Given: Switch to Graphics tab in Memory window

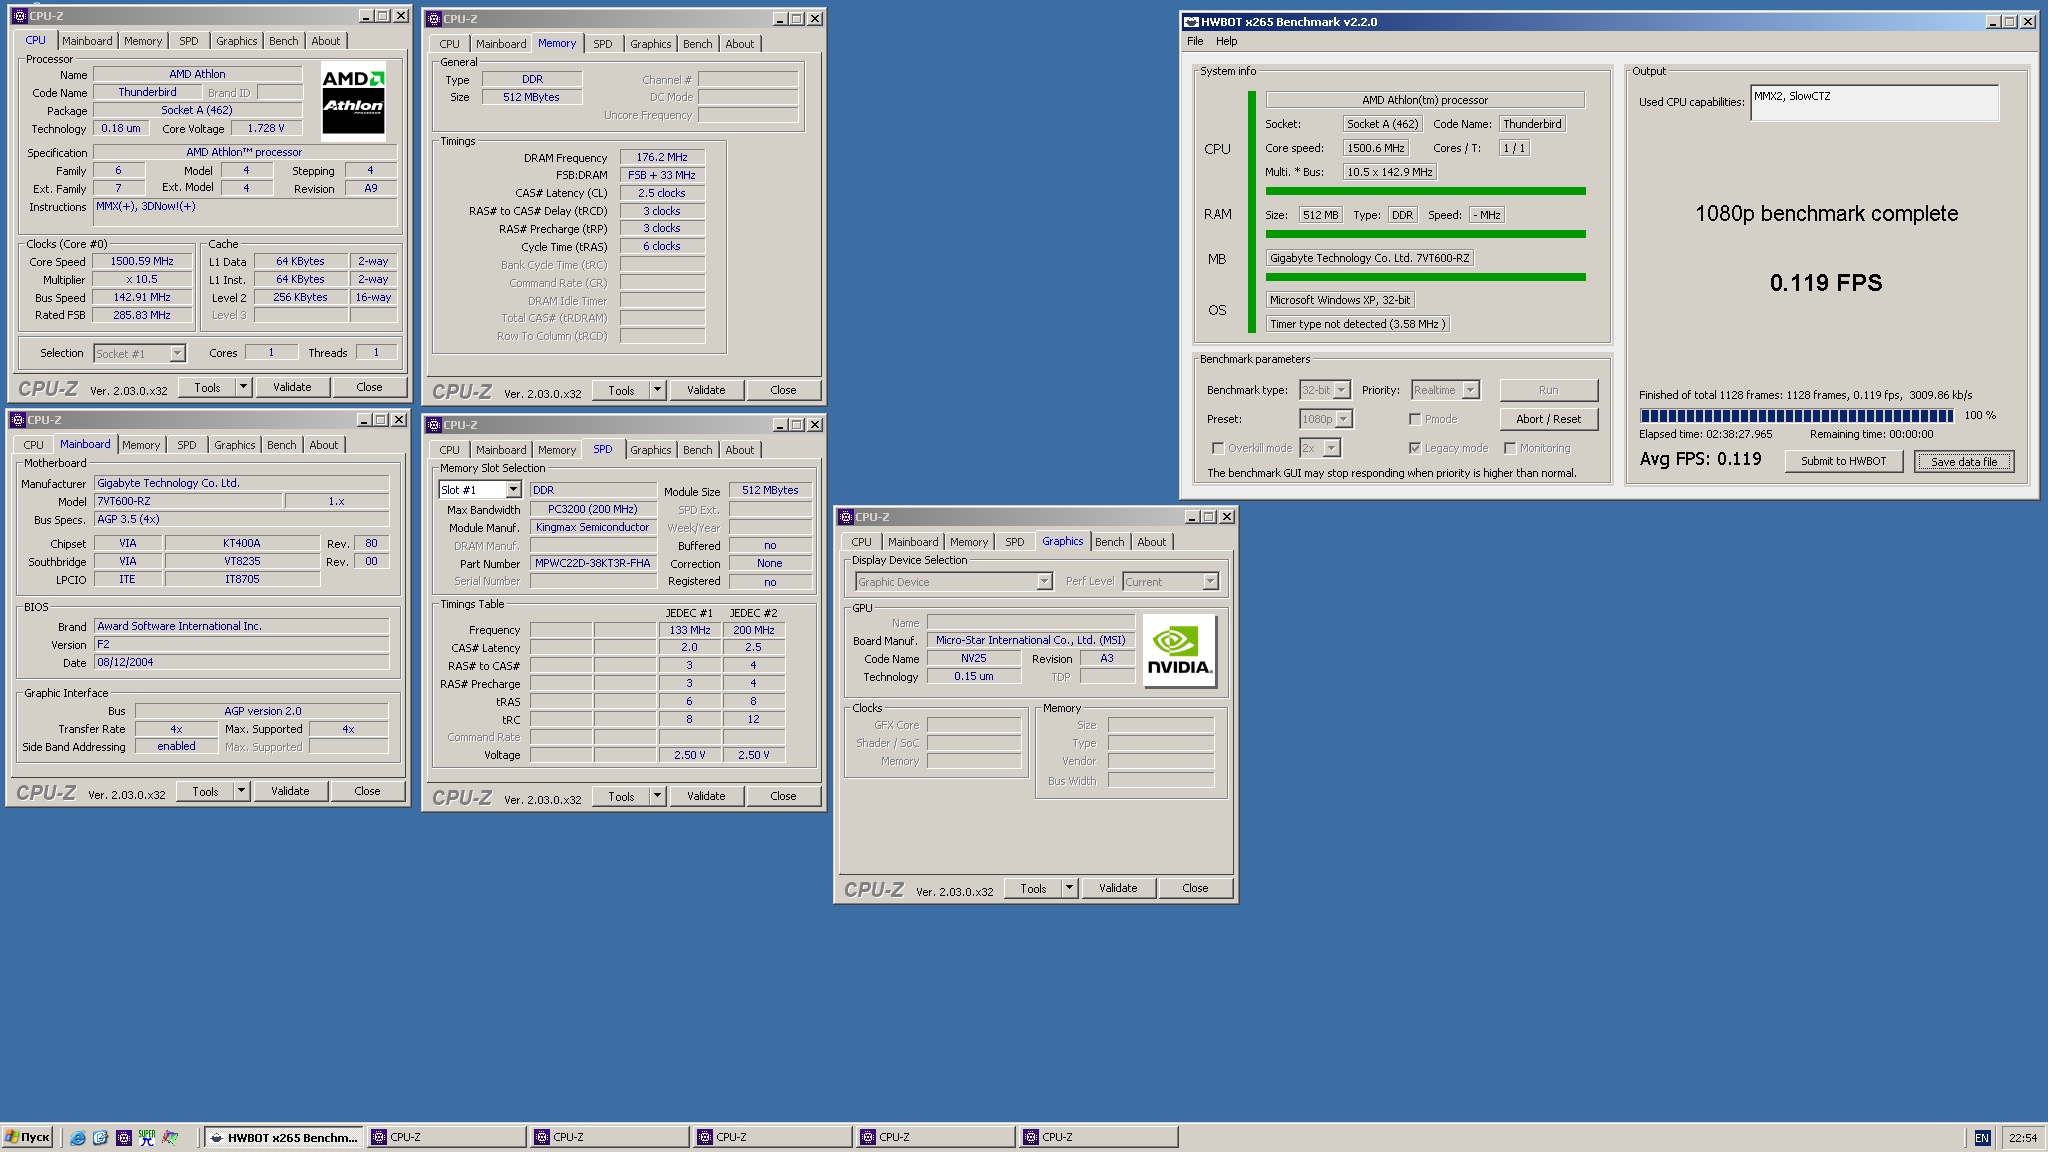Looking at the screenshot, I should 651,44.
